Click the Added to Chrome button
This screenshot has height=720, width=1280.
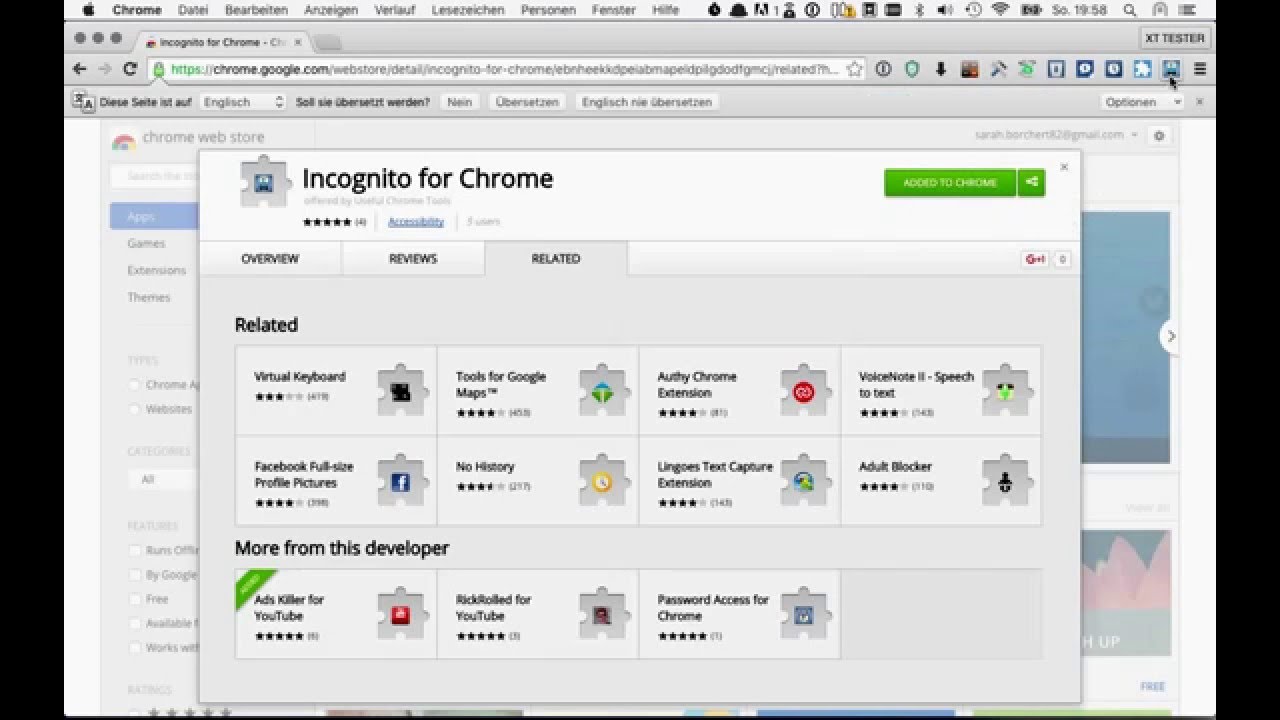coord(950,182)
